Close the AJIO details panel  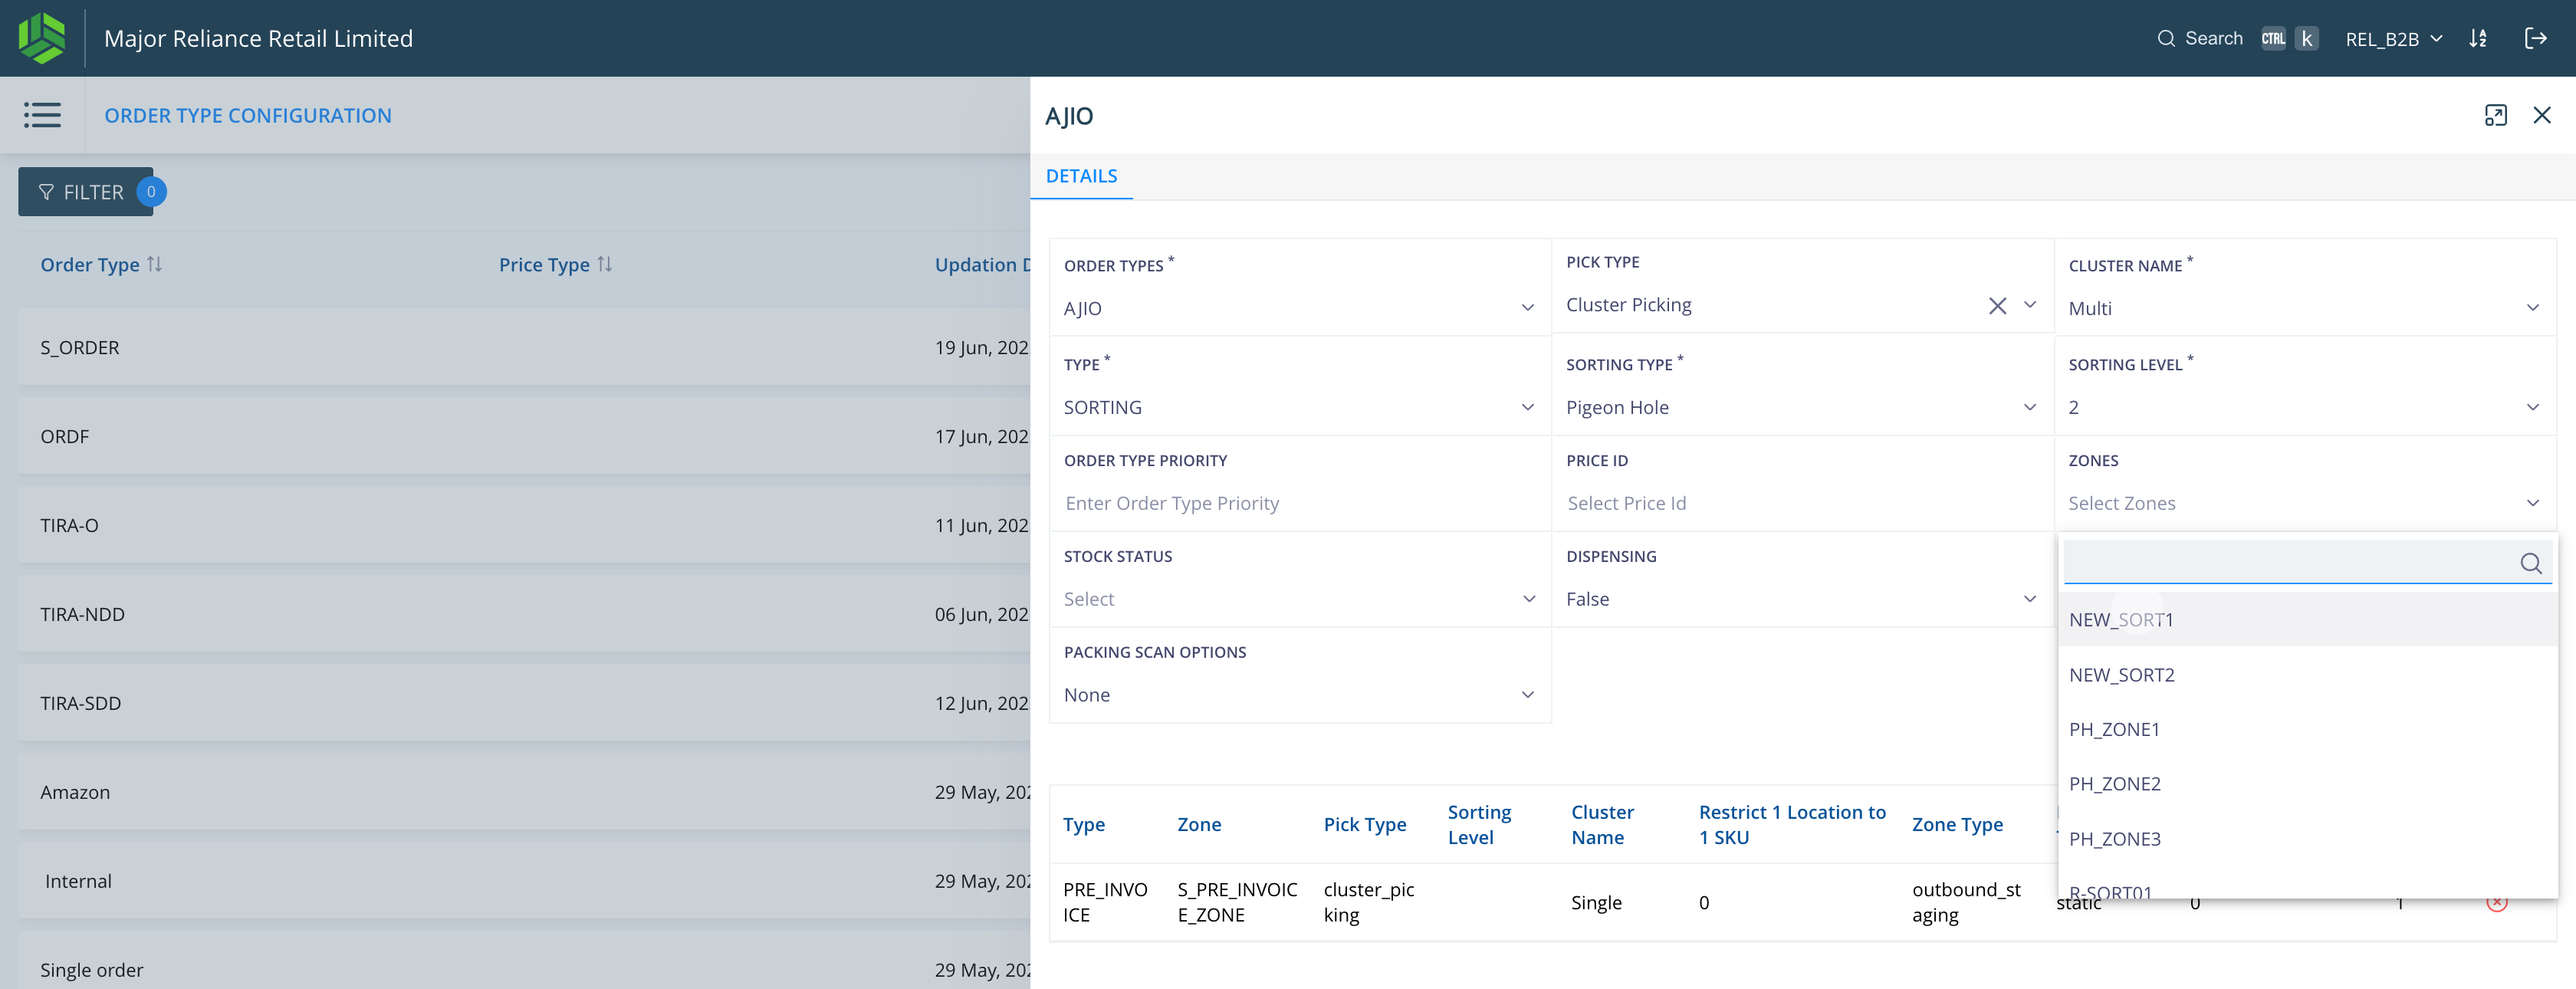[x=2541, y=116]
